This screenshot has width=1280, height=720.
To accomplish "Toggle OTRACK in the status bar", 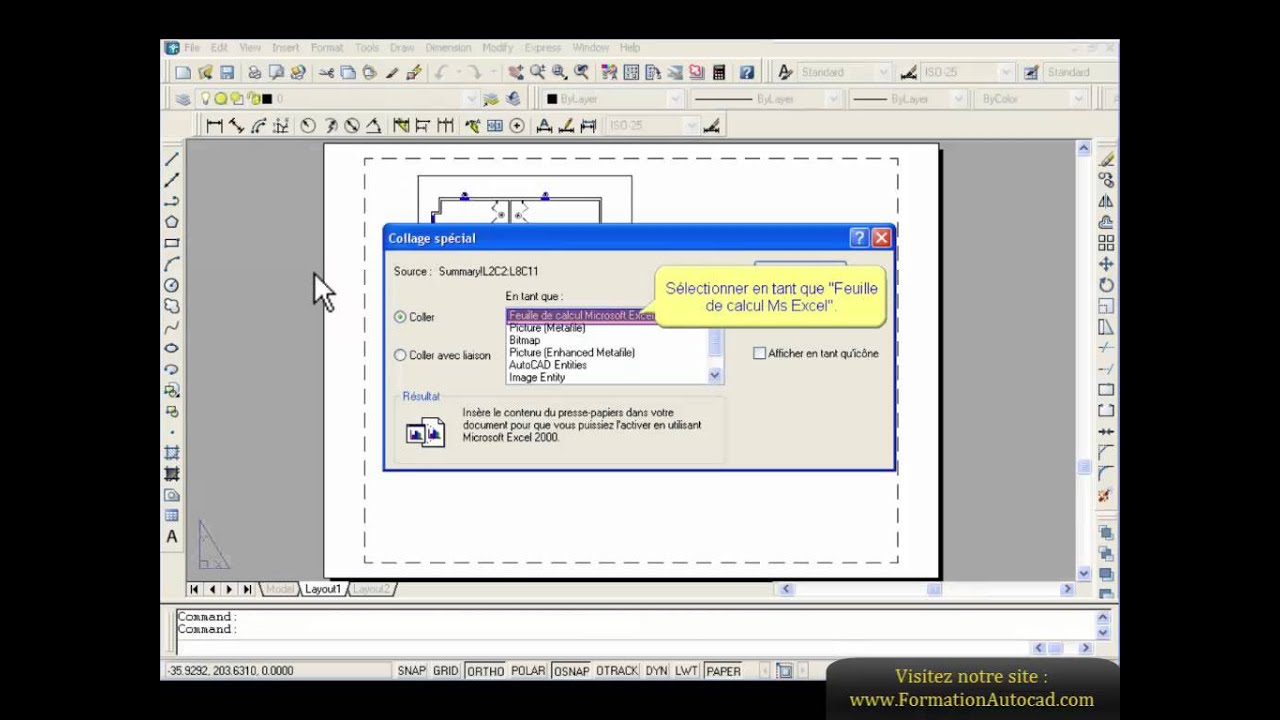I will [617, 671].
